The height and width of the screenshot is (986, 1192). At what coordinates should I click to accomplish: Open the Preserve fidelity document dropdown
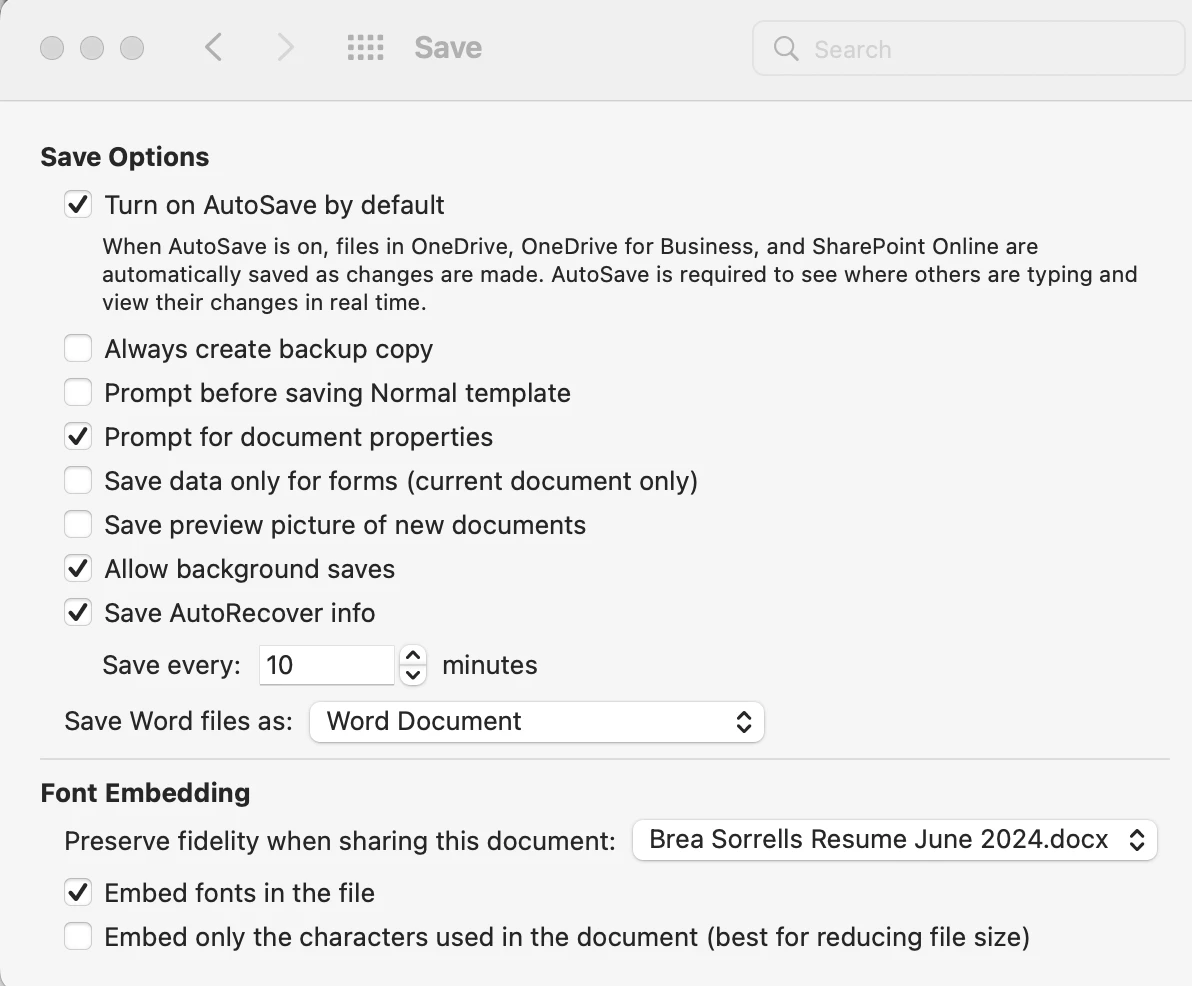click(x=895, y=840)
